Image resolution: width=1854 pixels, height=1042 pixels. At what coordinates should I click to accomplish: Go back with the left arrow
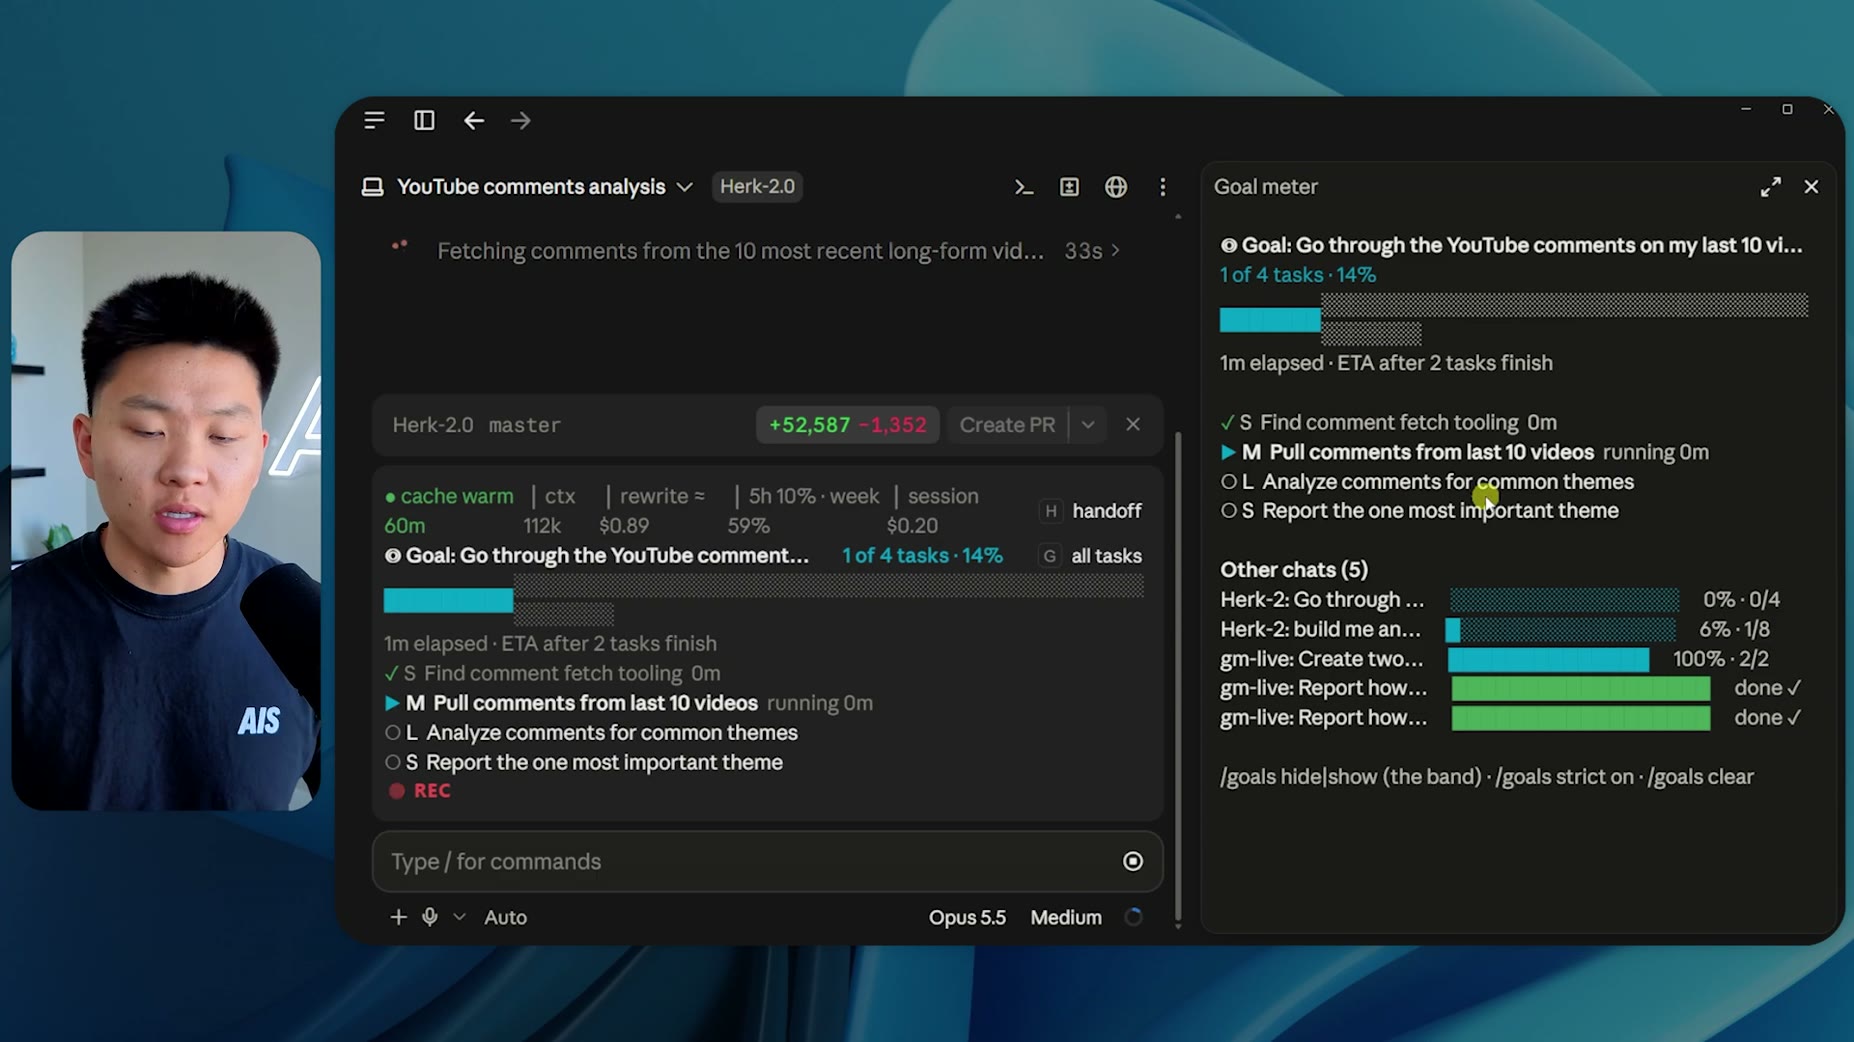pyautogui.click(x=474, y=121)
